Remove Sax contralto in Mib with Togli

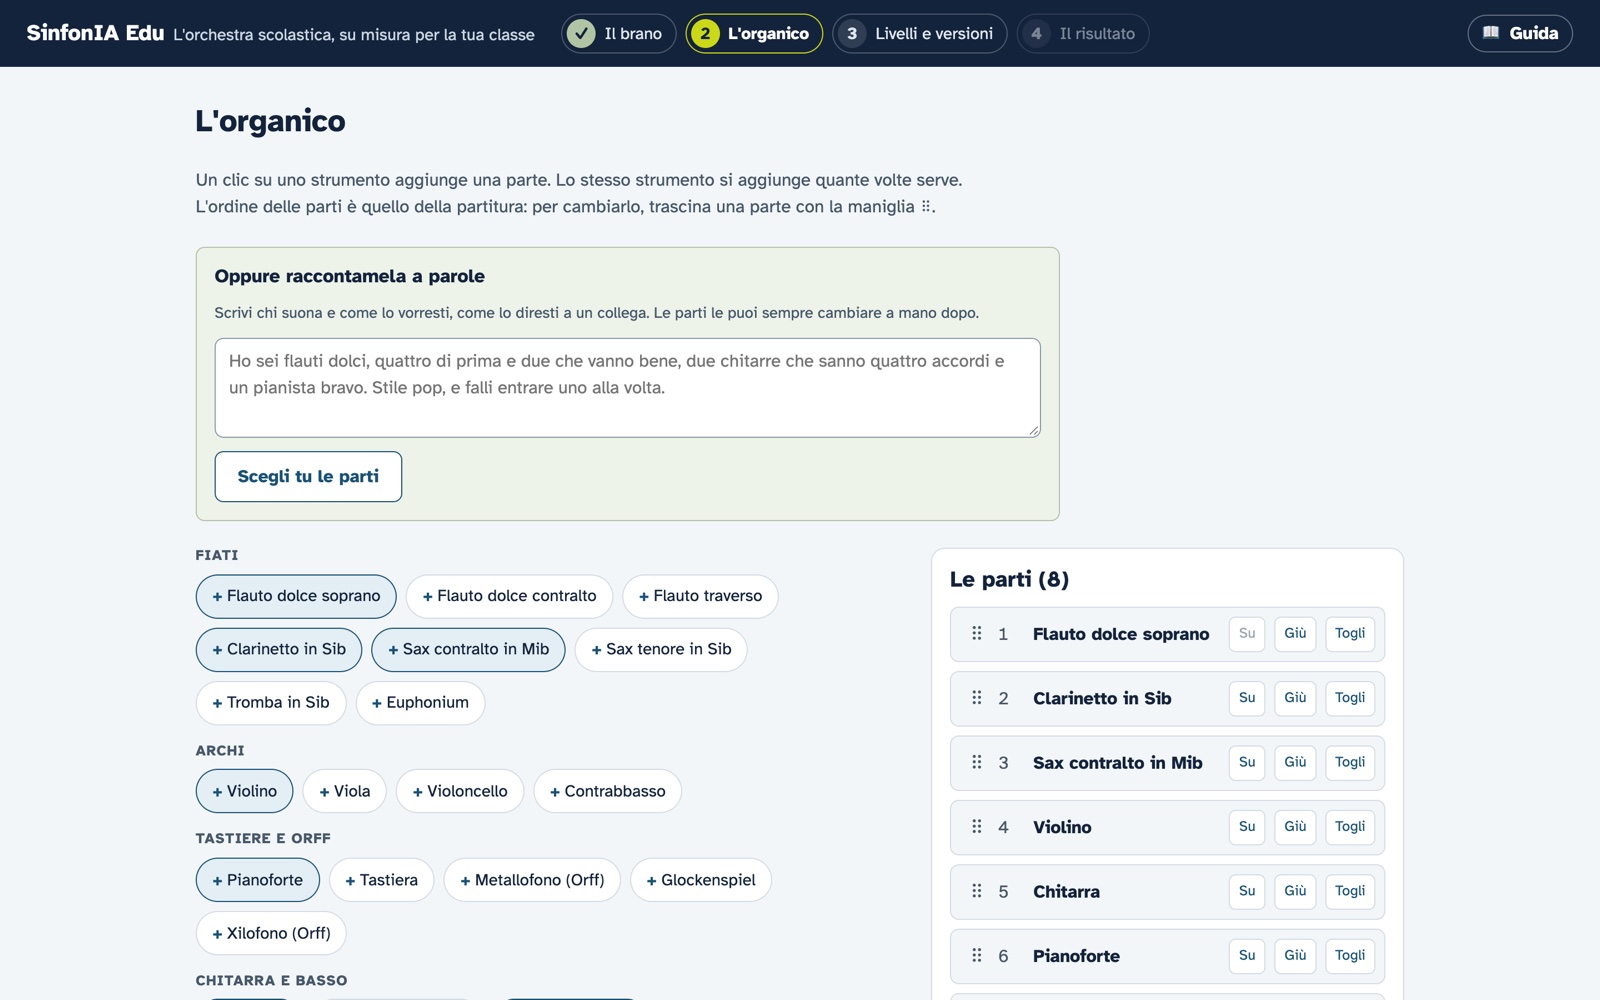pyautogui.click(x=1350, y=762)
